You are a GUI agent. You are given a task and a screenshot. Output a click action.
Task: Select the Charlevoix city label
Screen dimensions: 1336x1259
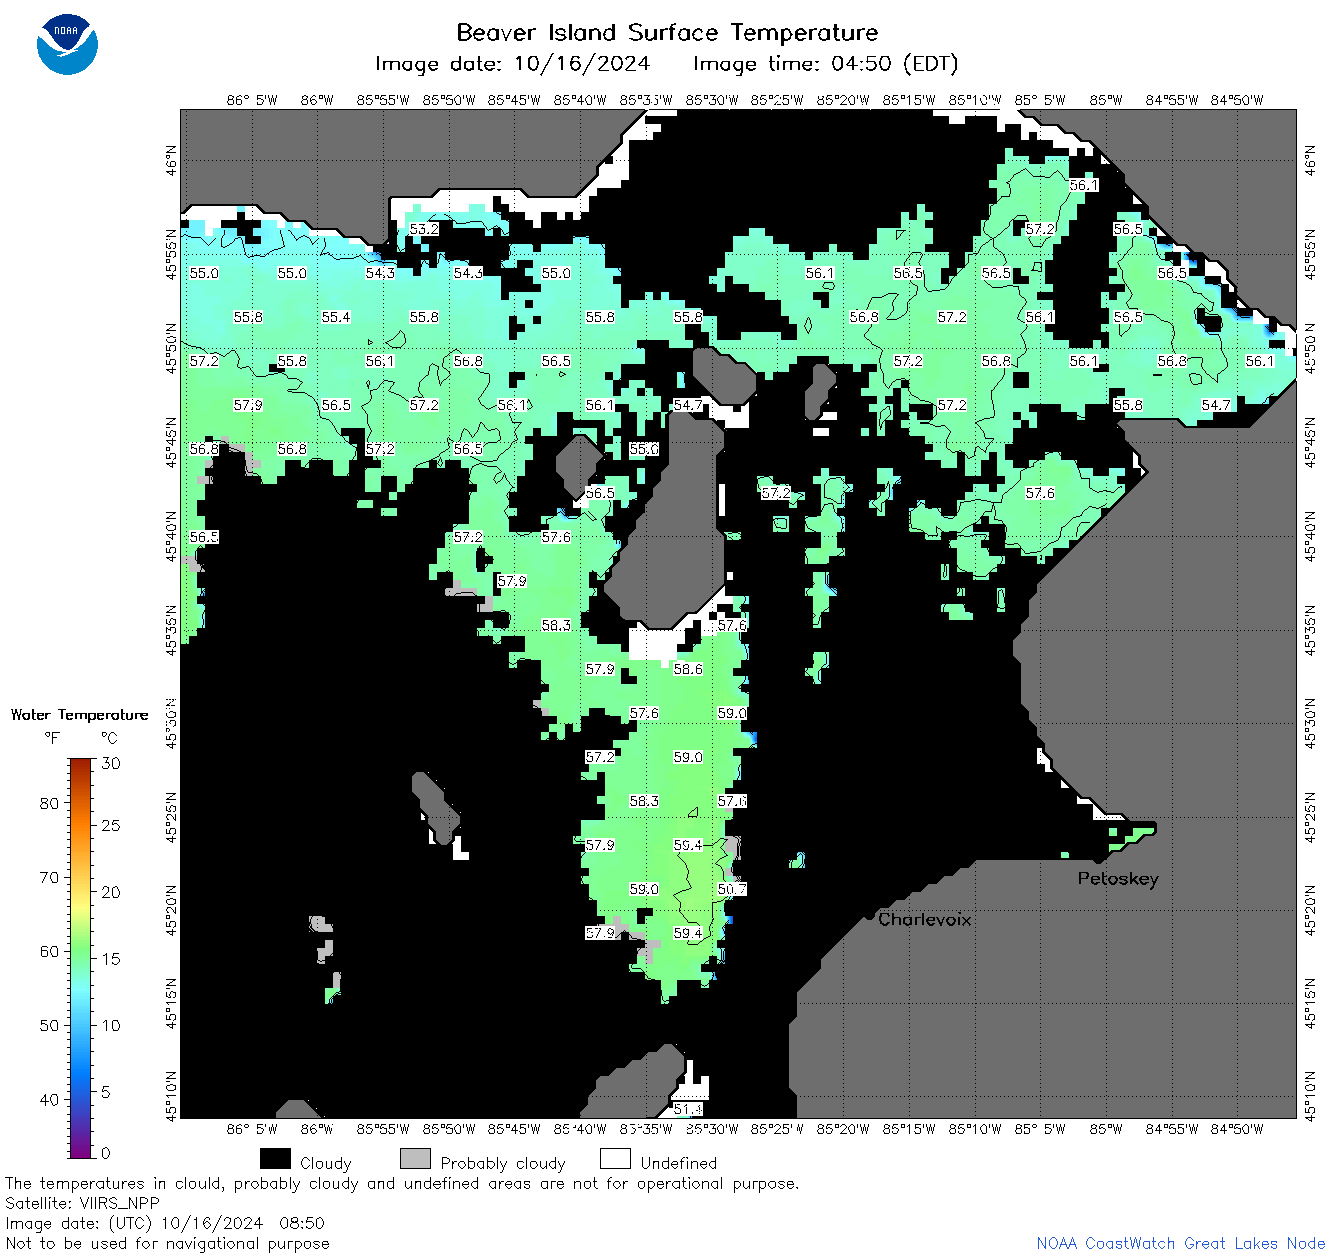[x=924, y=919]
